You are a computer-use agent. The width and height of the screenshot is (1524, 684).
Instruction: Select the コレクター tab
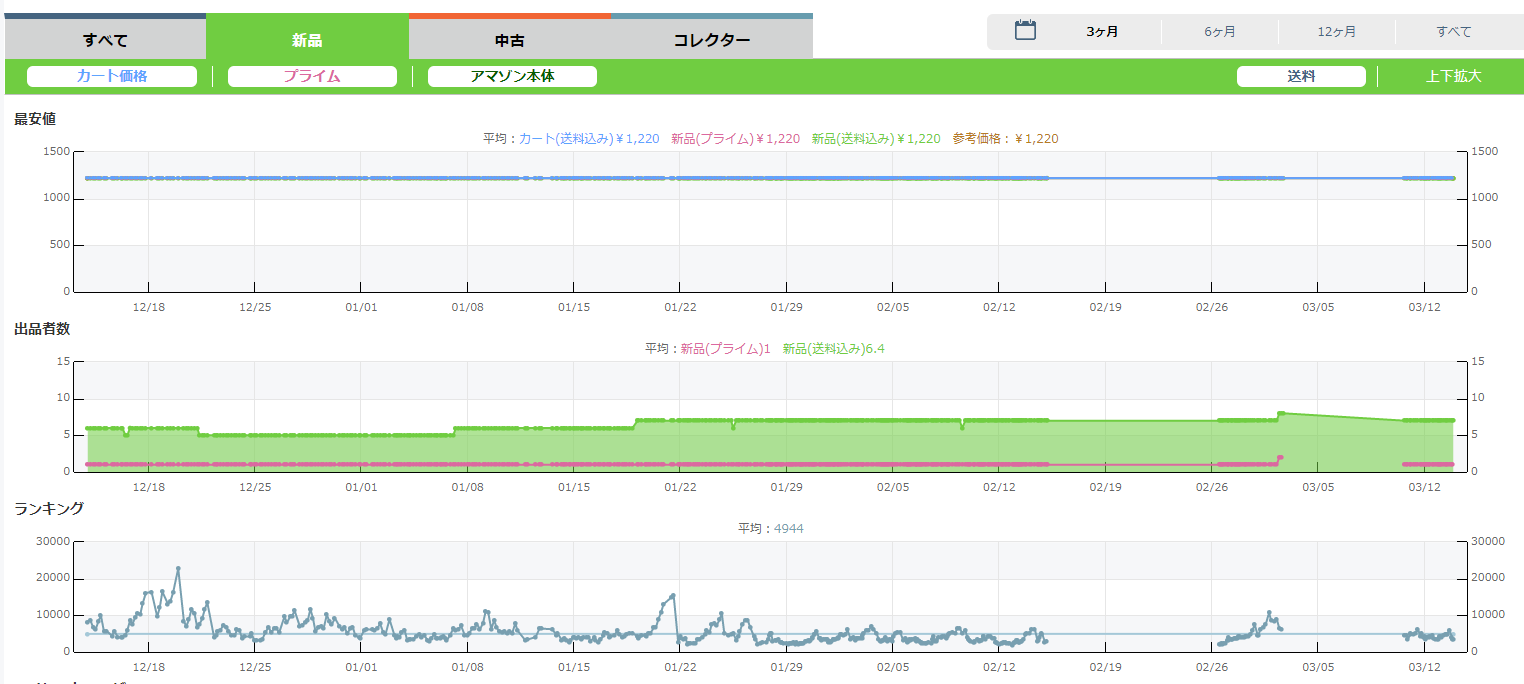(711, 40)
